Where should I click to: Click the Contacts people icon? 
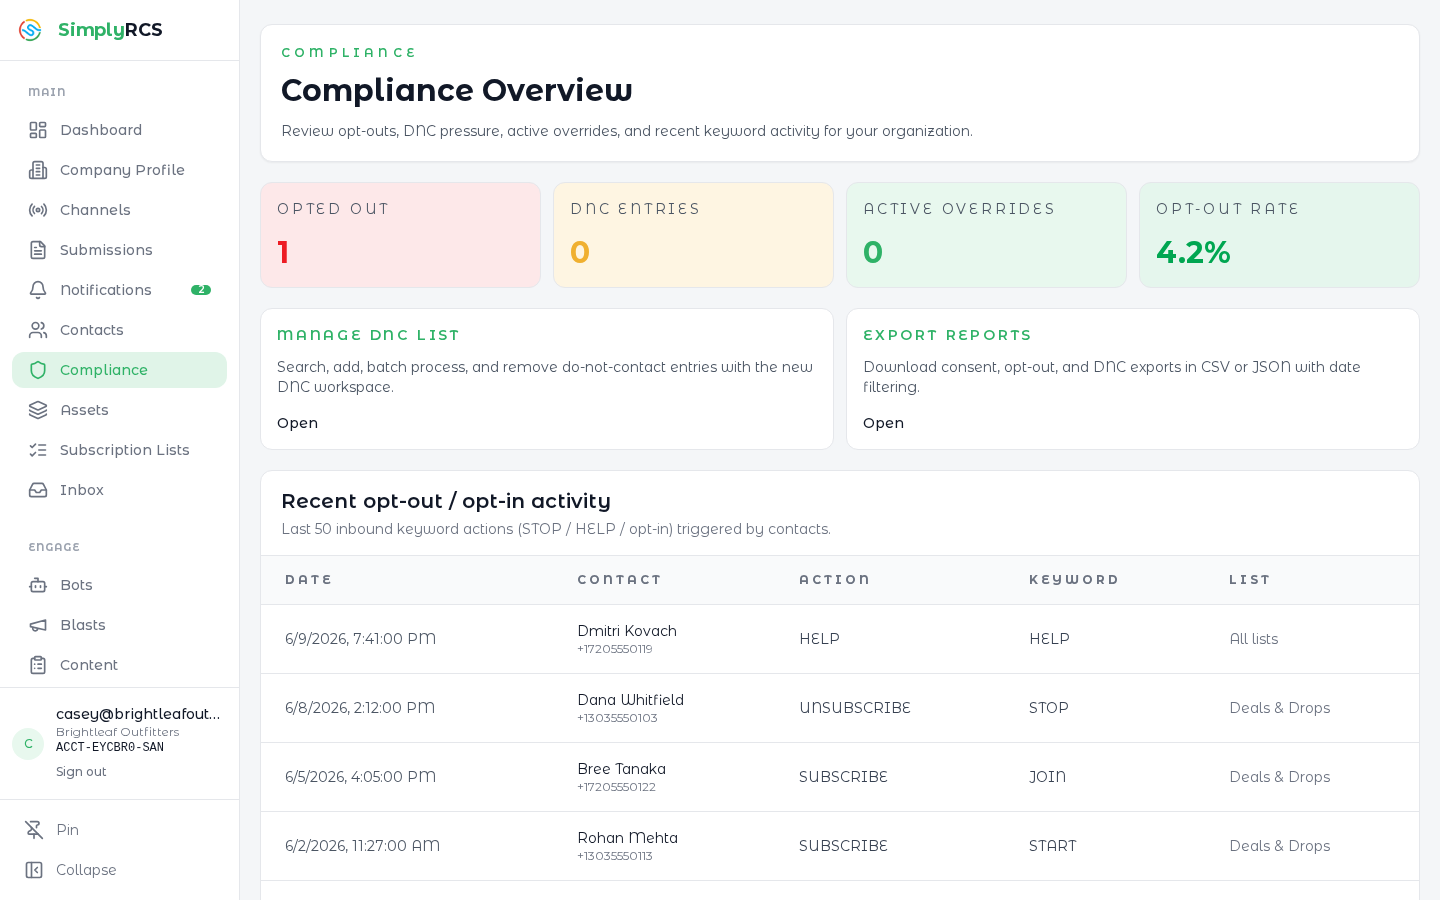(38, 330)
